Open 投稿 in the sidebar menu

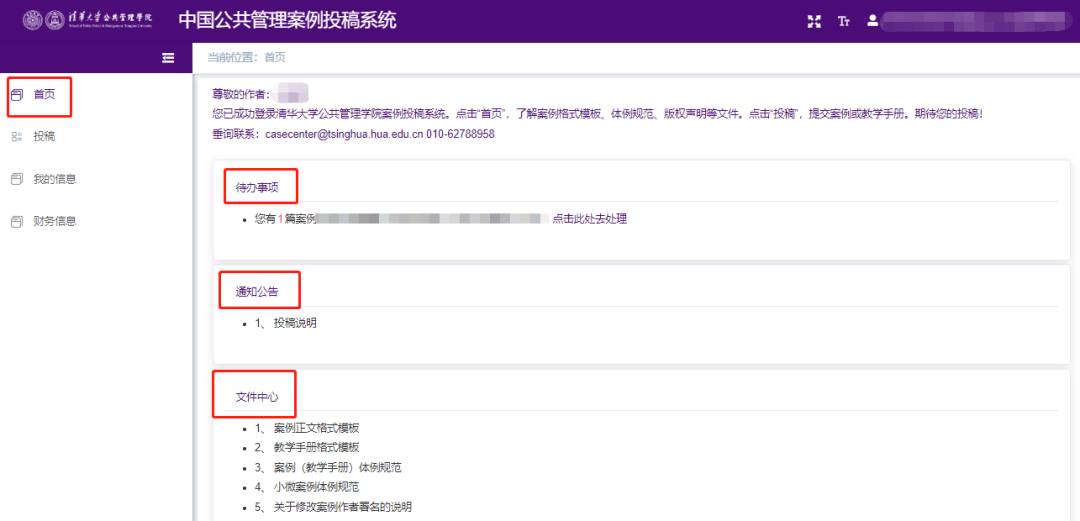44,137
